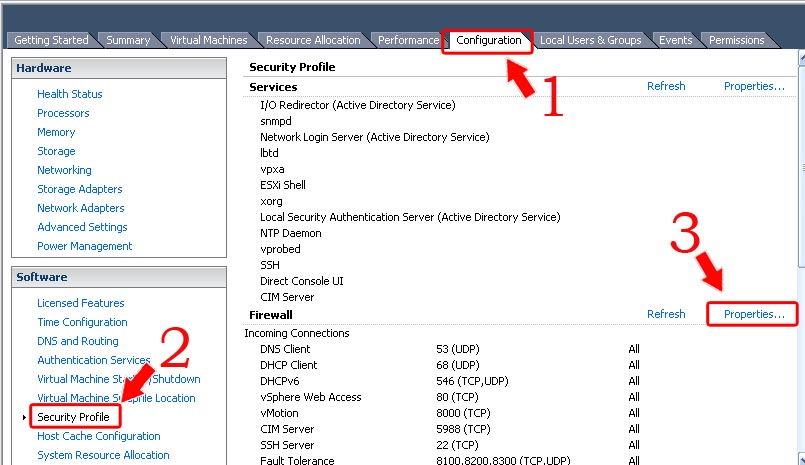Open the Permissions tab
The image size is (805, 465).
[x=737, y=40]
